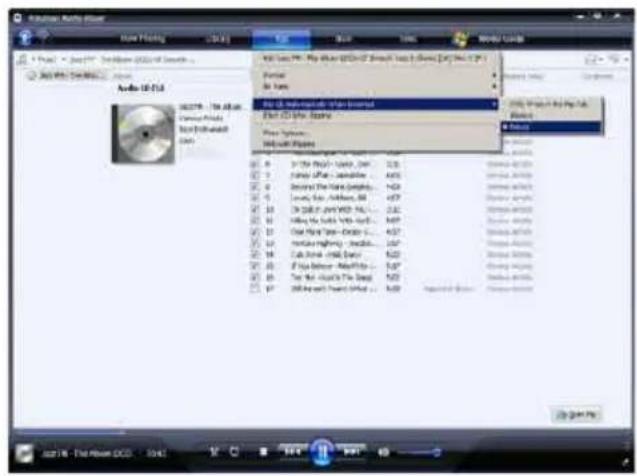Screen dimensions: 637x476
Task: Toggle checkbox for track 8
Action: click(x=255, y=187)
